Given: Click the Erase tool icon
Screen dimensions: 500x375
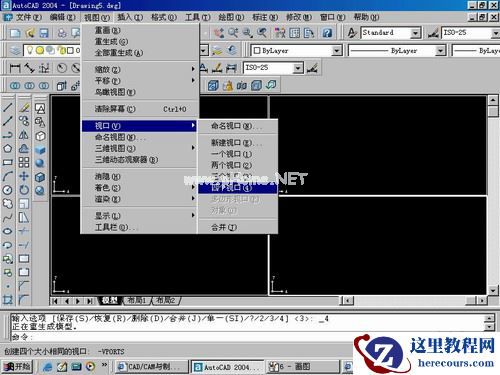Looking at the screenshot, I should point(24,107).
